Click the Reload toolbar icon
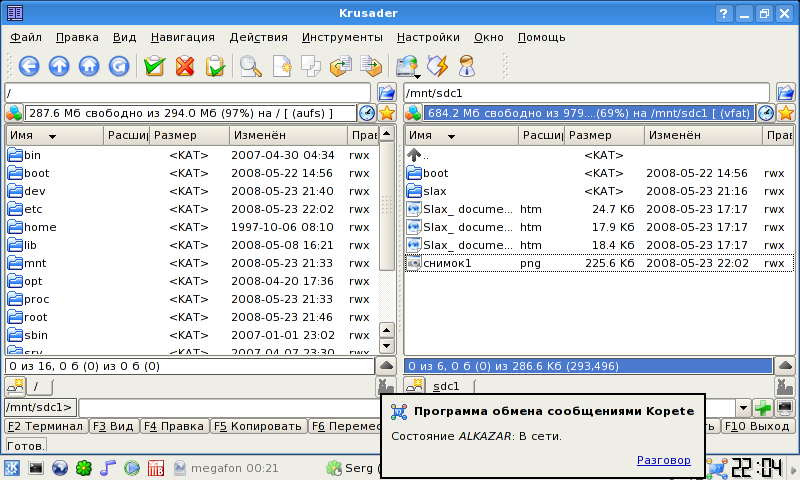Screen dimensions: 800x480 click(119, 66)
